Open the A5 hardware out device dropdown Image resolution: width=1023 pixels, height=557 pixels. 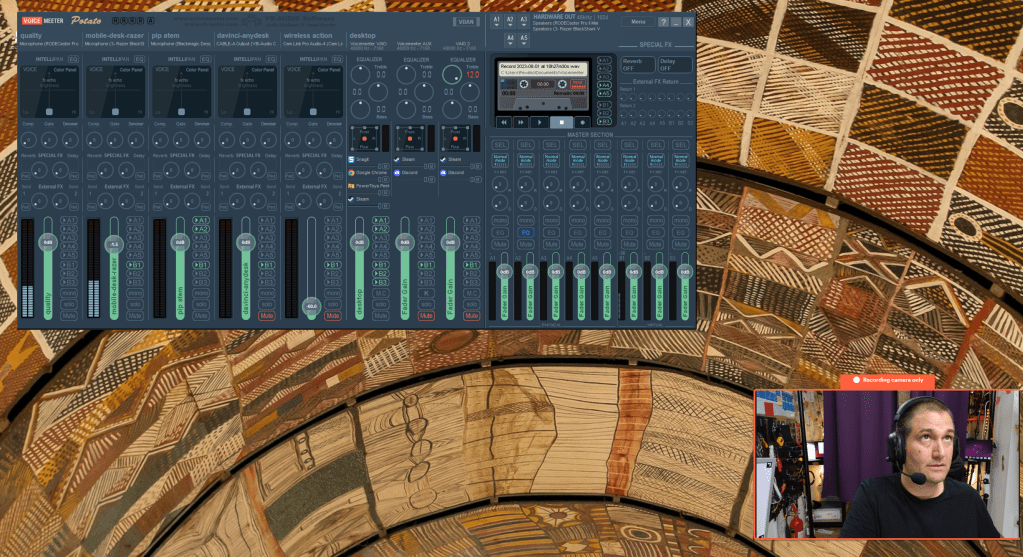(523, 40)
